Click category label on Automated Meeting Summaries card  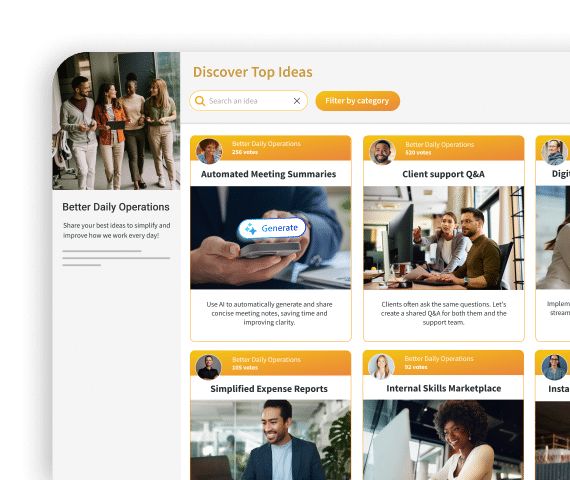pos(266,144)
